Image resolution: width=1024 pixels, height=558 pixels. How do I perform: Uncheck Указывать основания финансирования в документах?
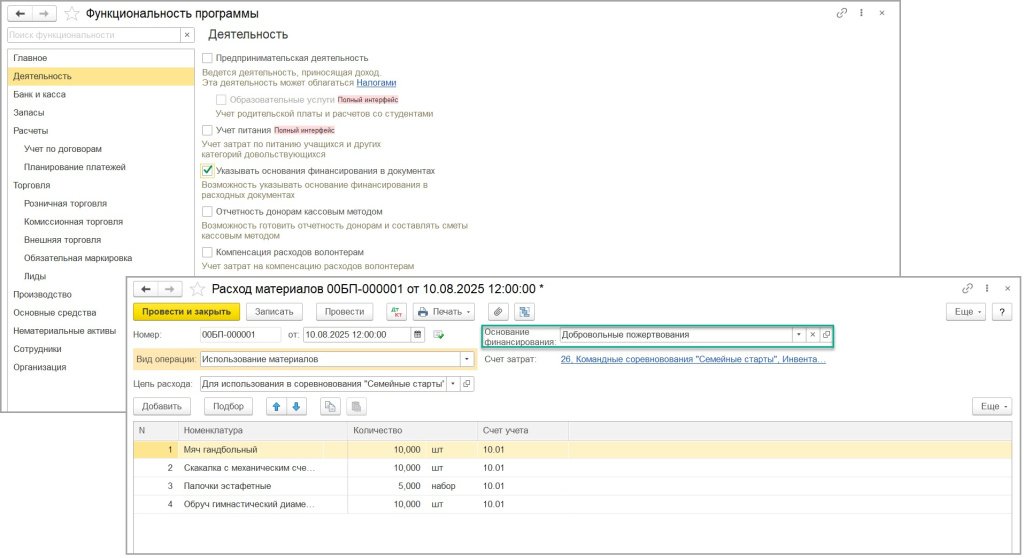click(207, 171)
